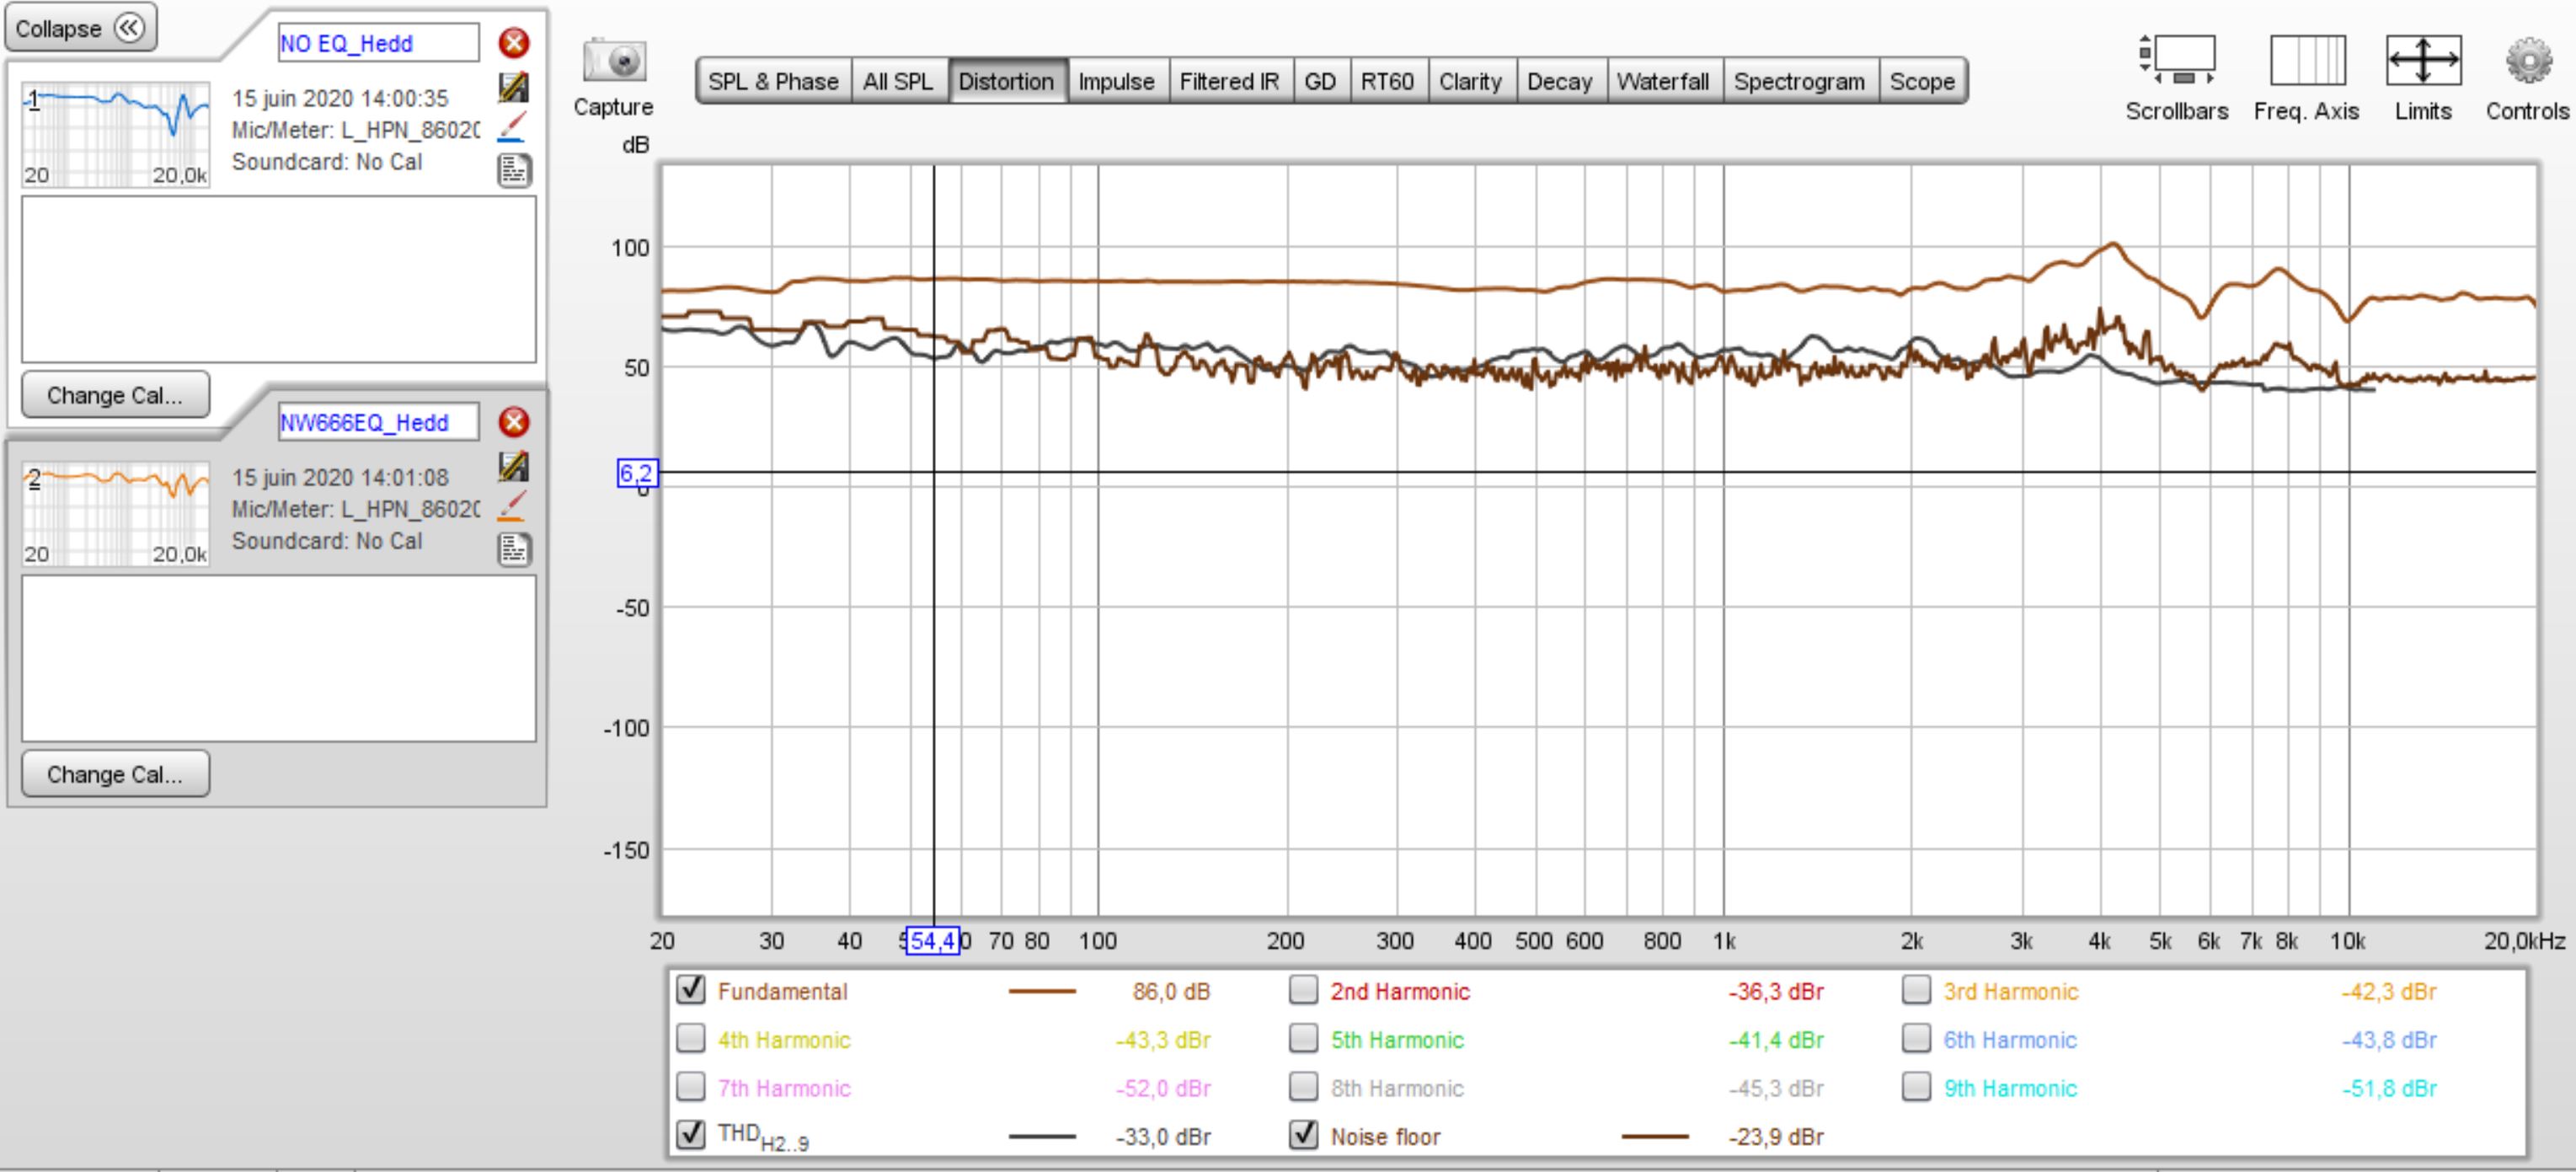
Task: Switch to the All SPL tab
Action: point(898,81)
